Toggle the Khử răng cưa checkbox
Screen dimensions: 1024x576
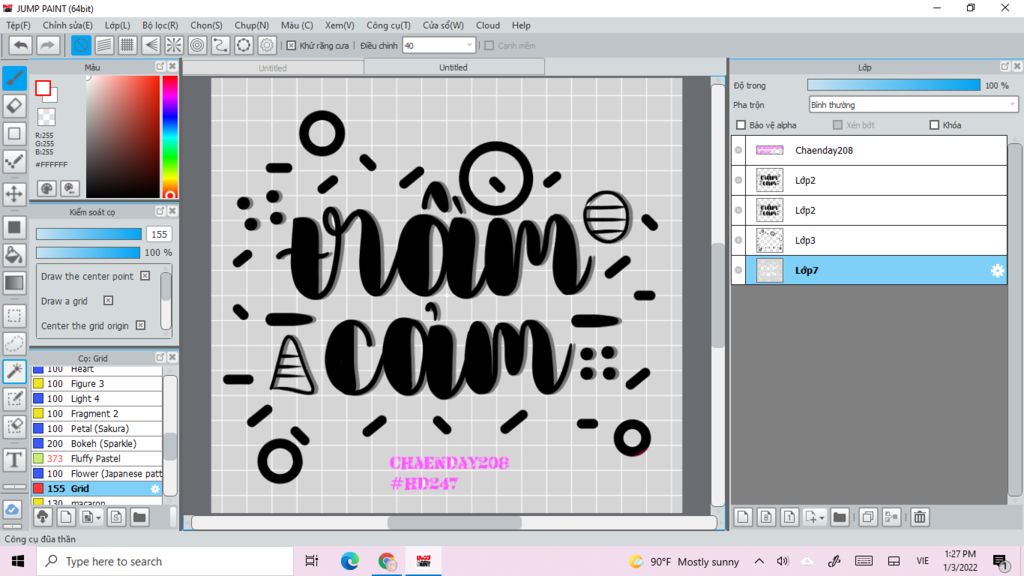291,46
